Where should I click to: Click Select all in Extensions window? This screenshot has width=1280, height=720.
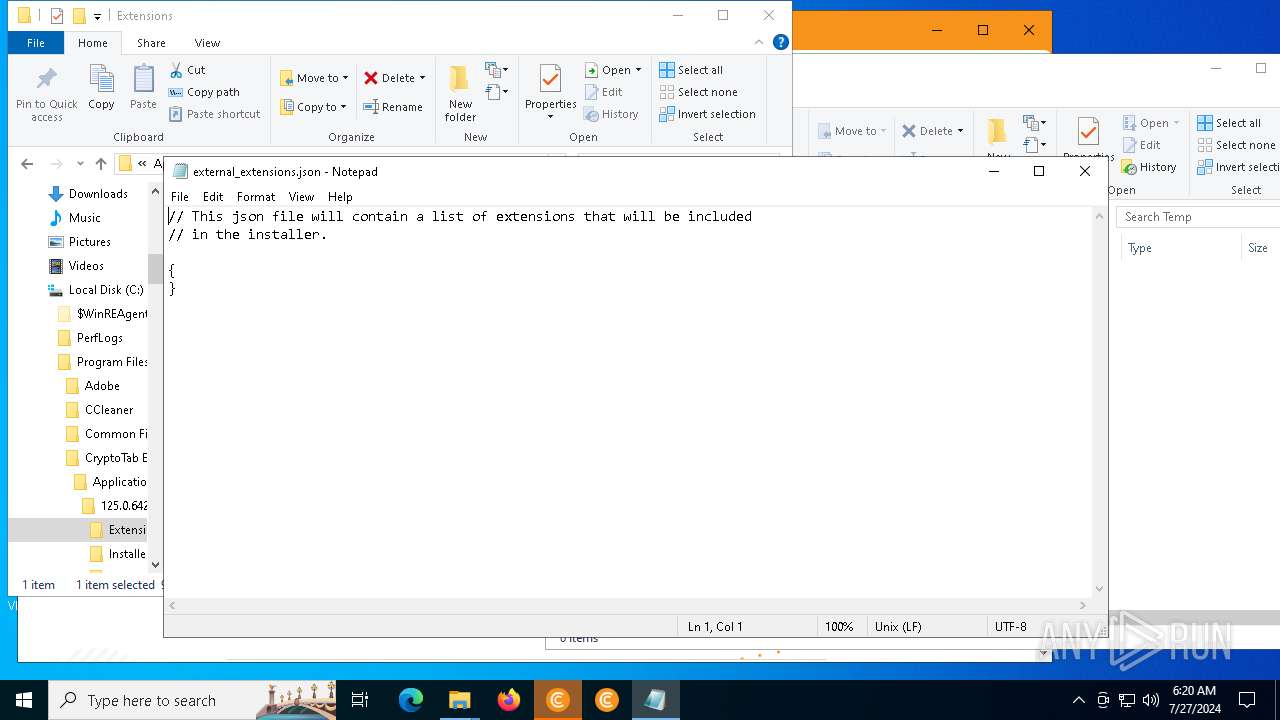691,70
